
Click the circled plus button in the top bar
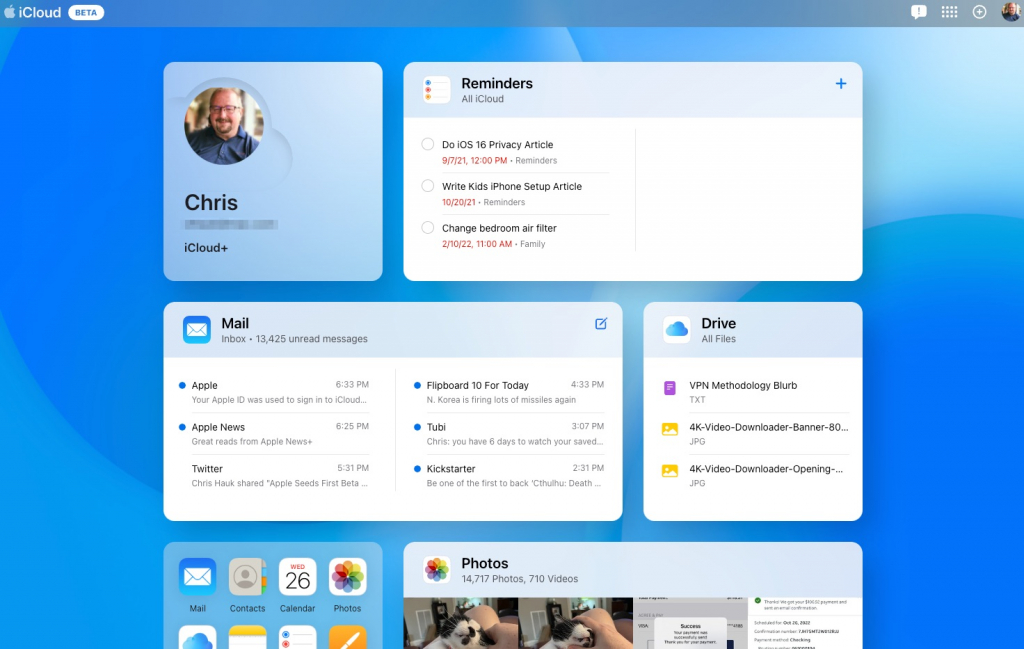[980, 12]
